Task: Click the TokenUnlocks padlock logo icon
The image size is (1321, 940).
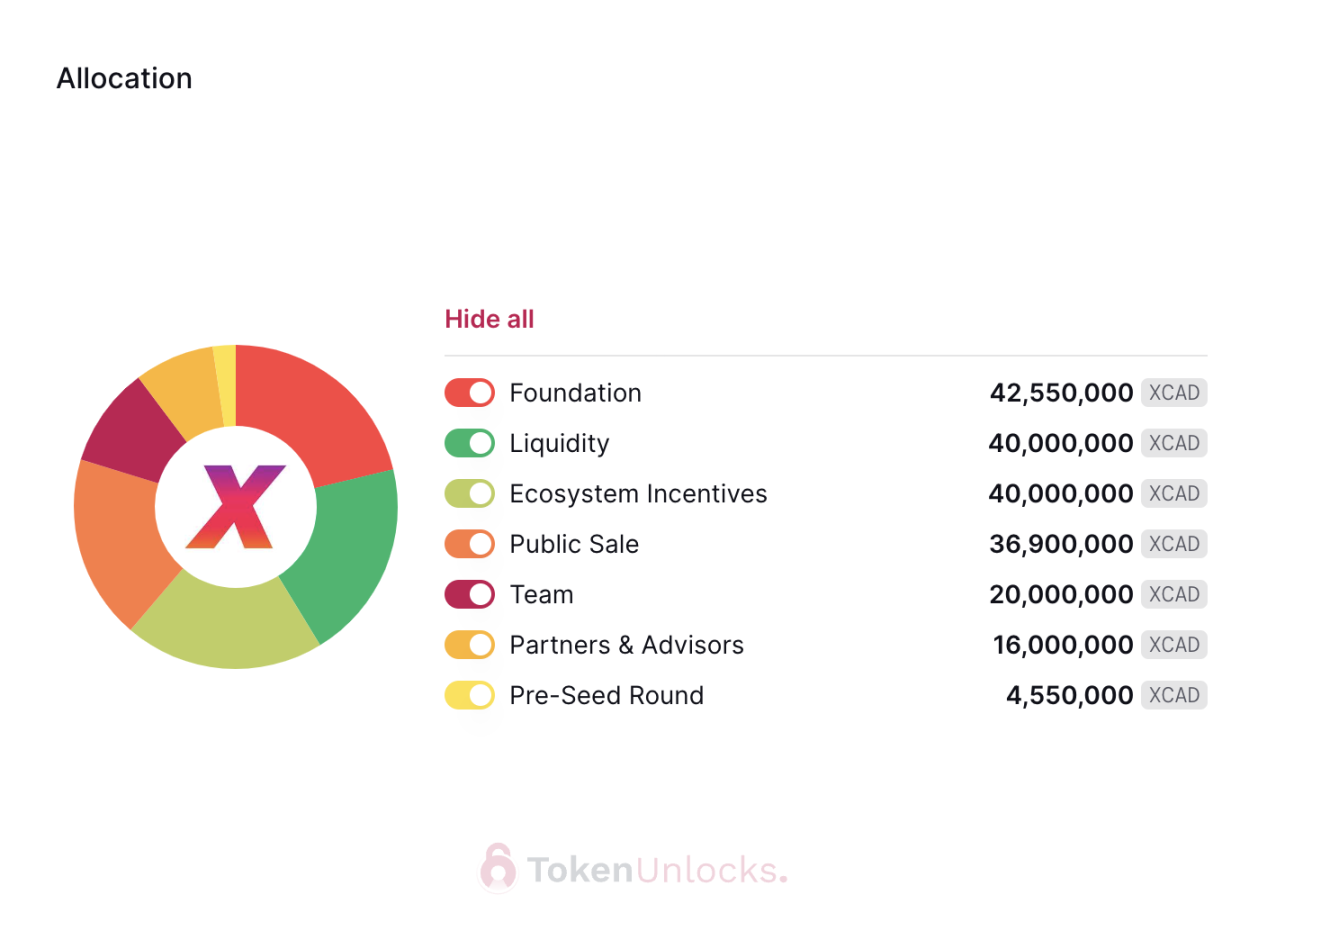Action: (x=498, y=867)
